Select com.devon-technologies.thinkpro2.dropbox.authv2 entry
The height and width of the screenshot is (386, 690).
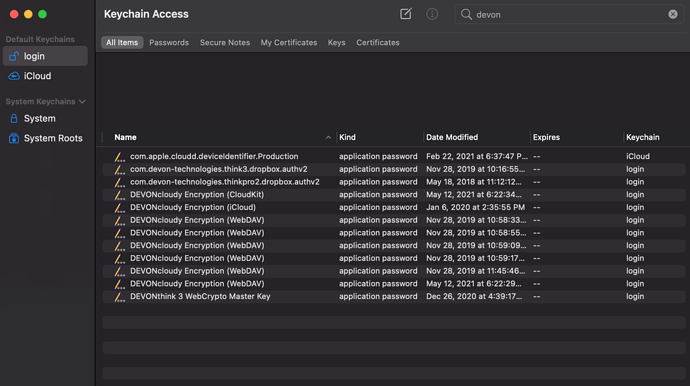coord(394,182)
